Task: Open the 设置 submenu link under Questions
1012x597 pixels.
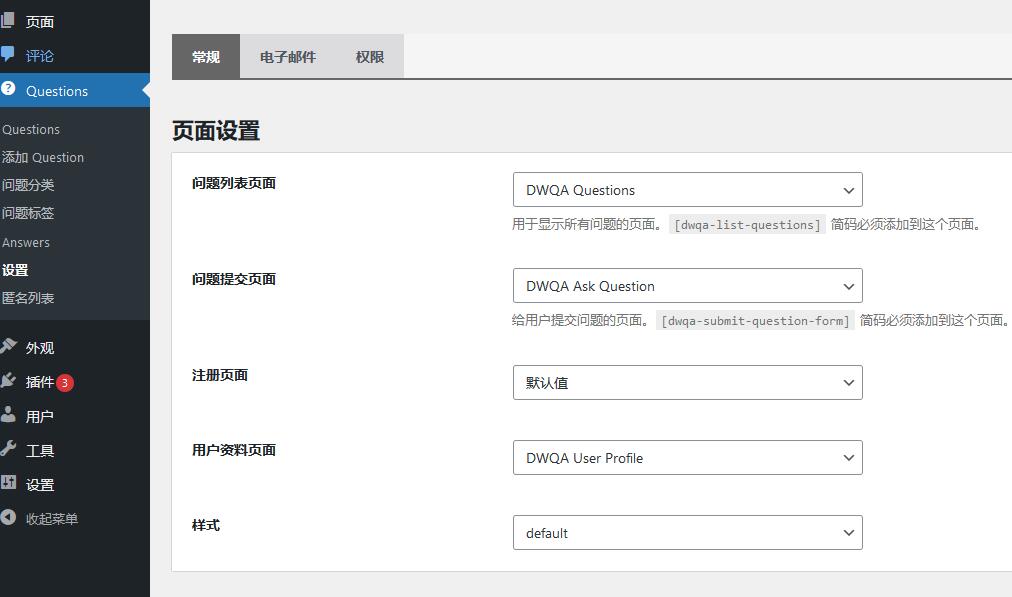Action: point(15,270)
